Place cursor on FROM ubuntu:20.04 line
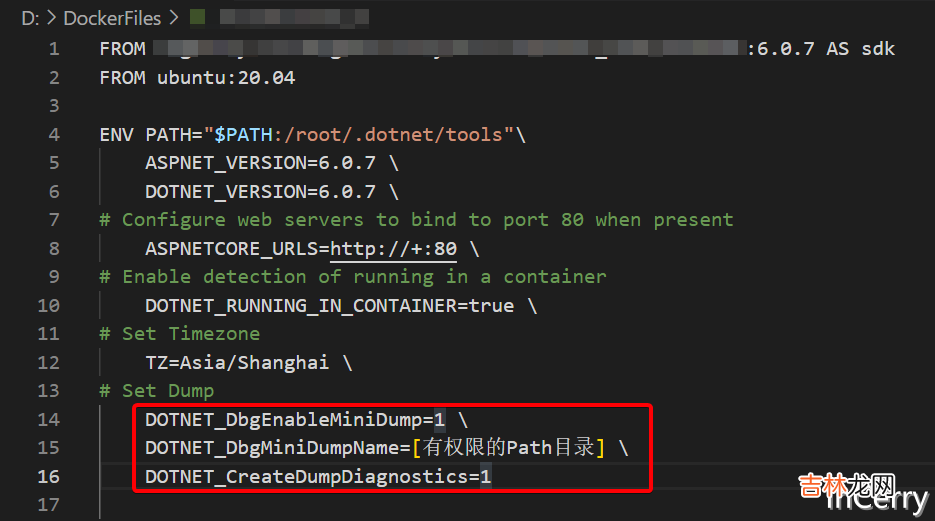This screenshot has height=521, width=935. pos(197,77)
